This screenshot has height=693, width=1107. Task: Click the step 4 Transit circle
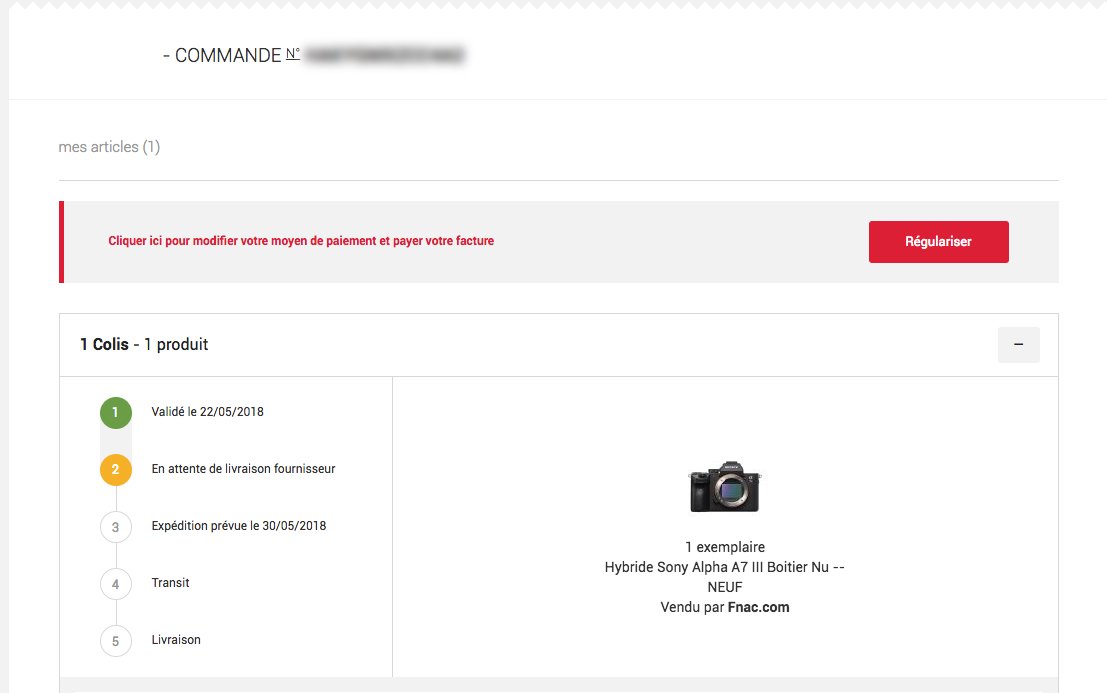(116, 583)
